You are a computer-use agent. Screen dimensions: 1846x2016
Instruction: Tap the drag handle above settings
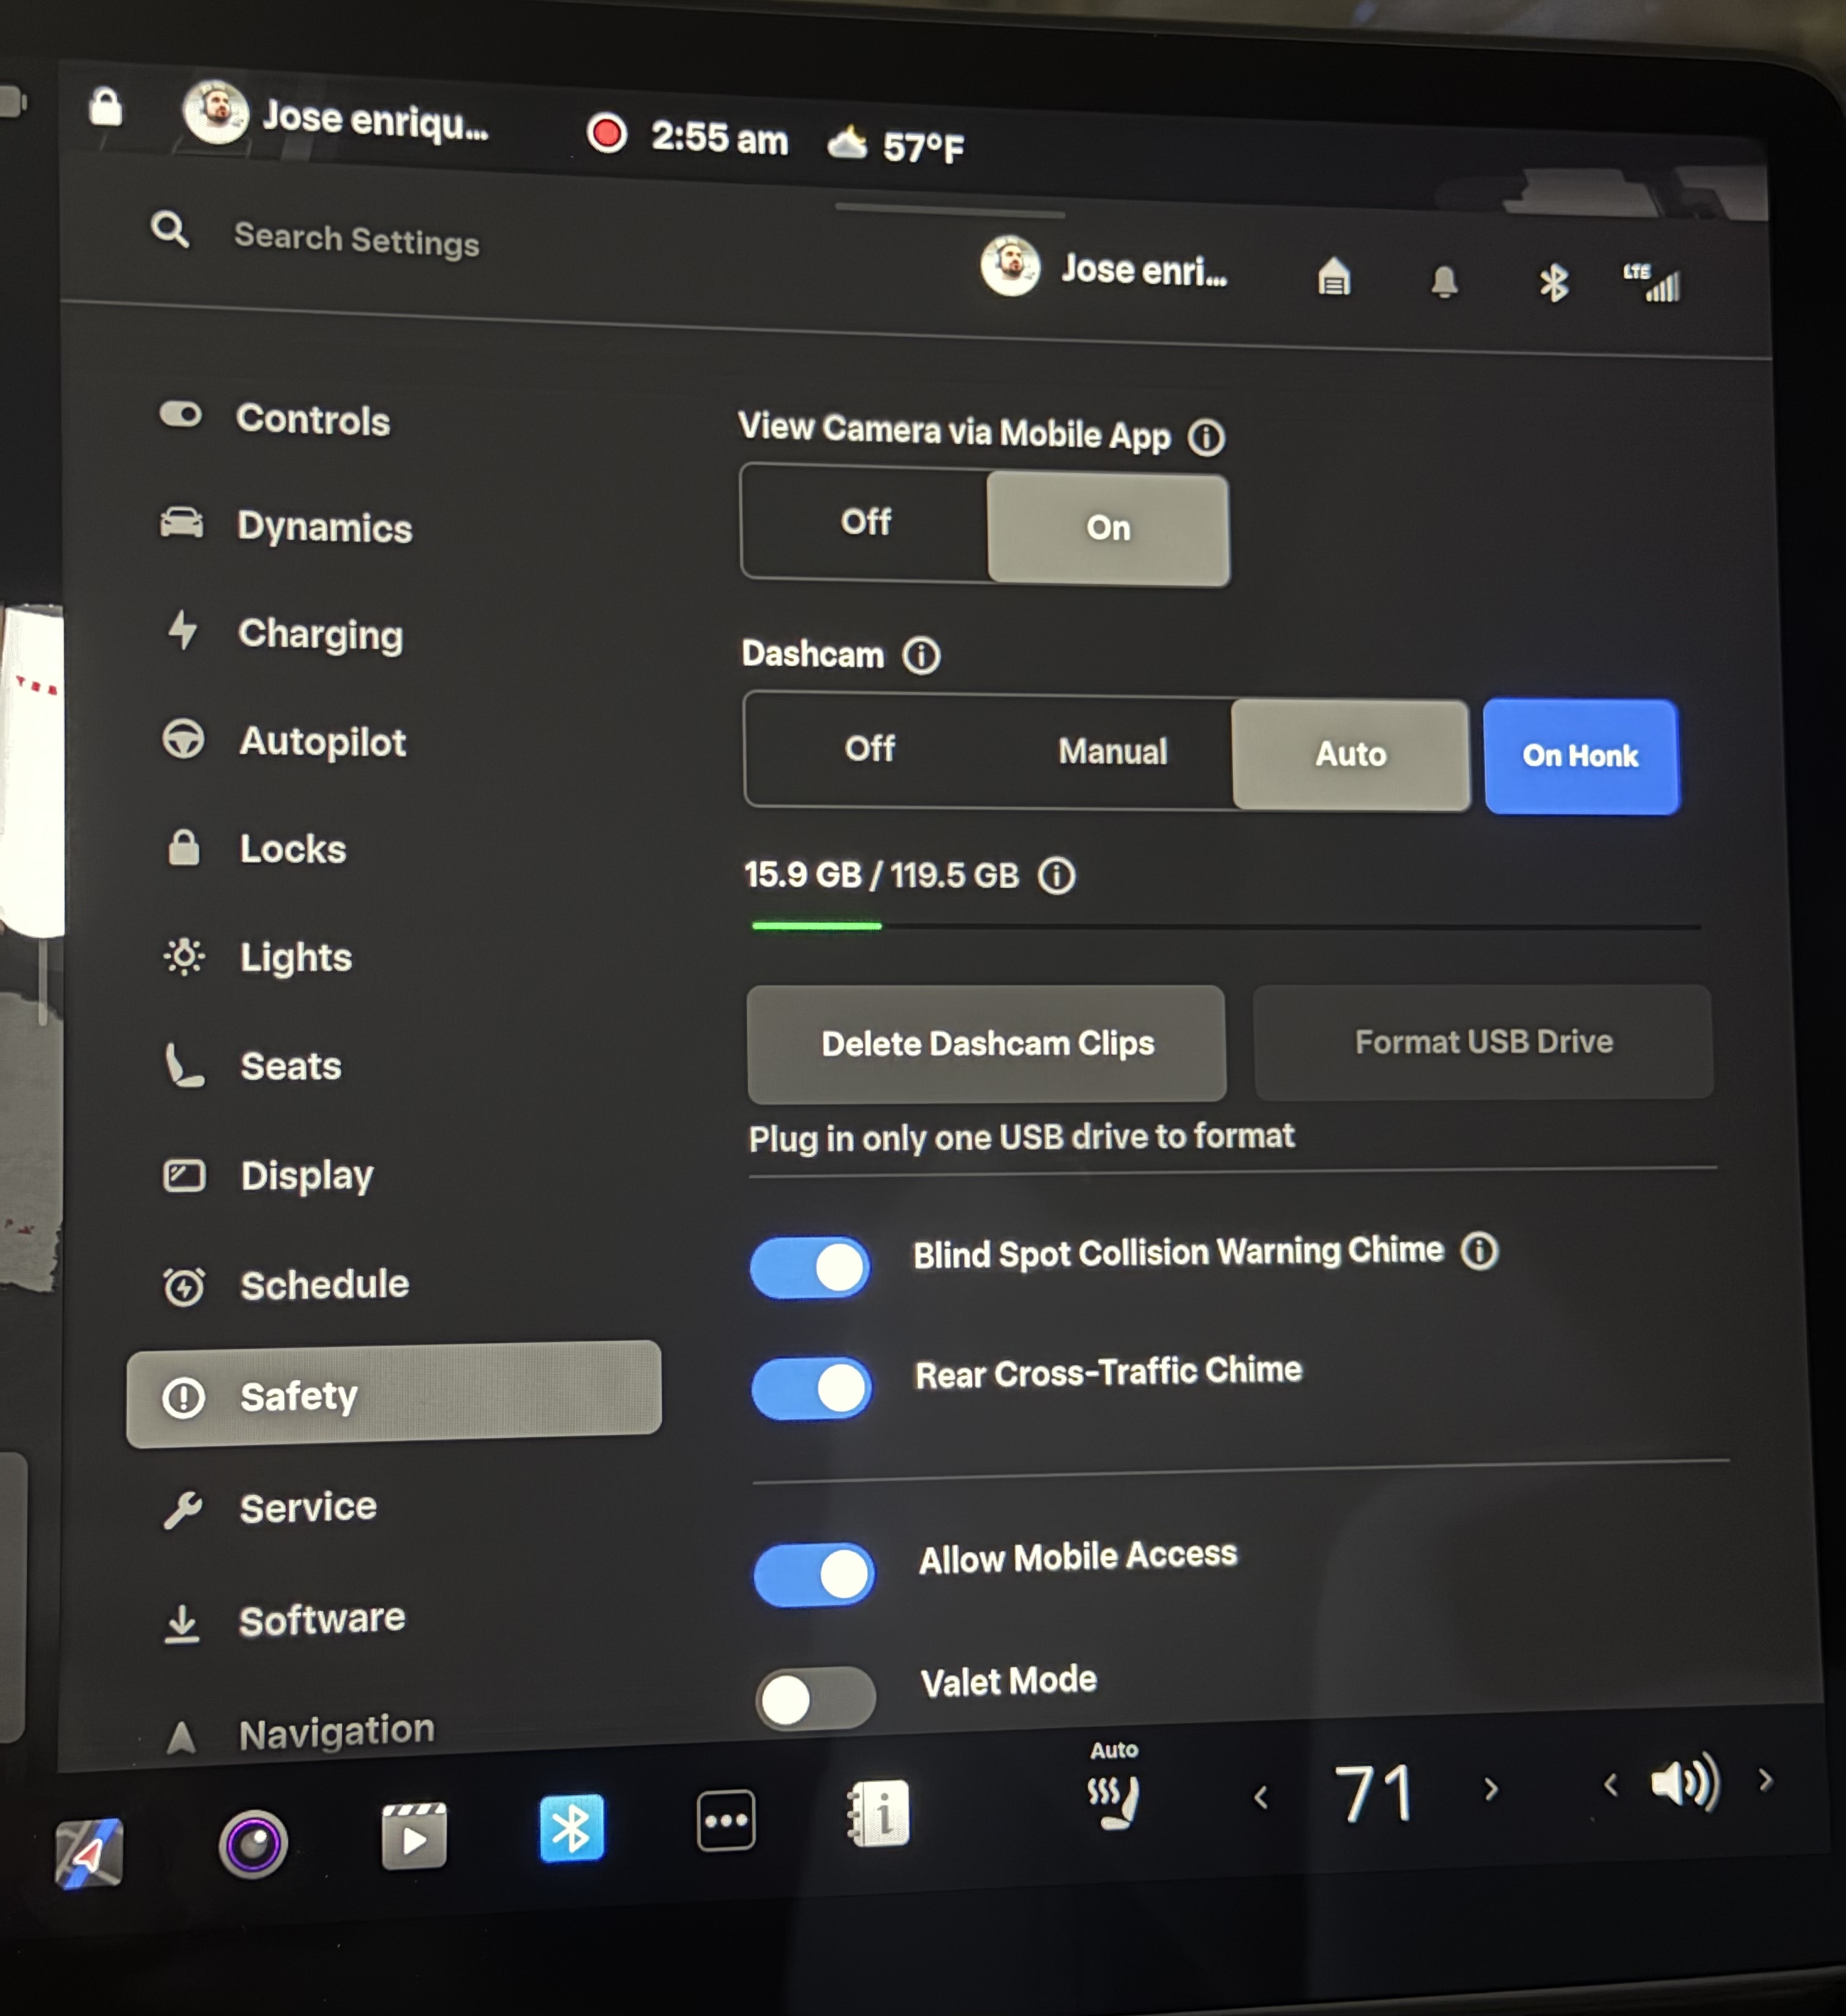pyautogui.click(x=950, y=210)
